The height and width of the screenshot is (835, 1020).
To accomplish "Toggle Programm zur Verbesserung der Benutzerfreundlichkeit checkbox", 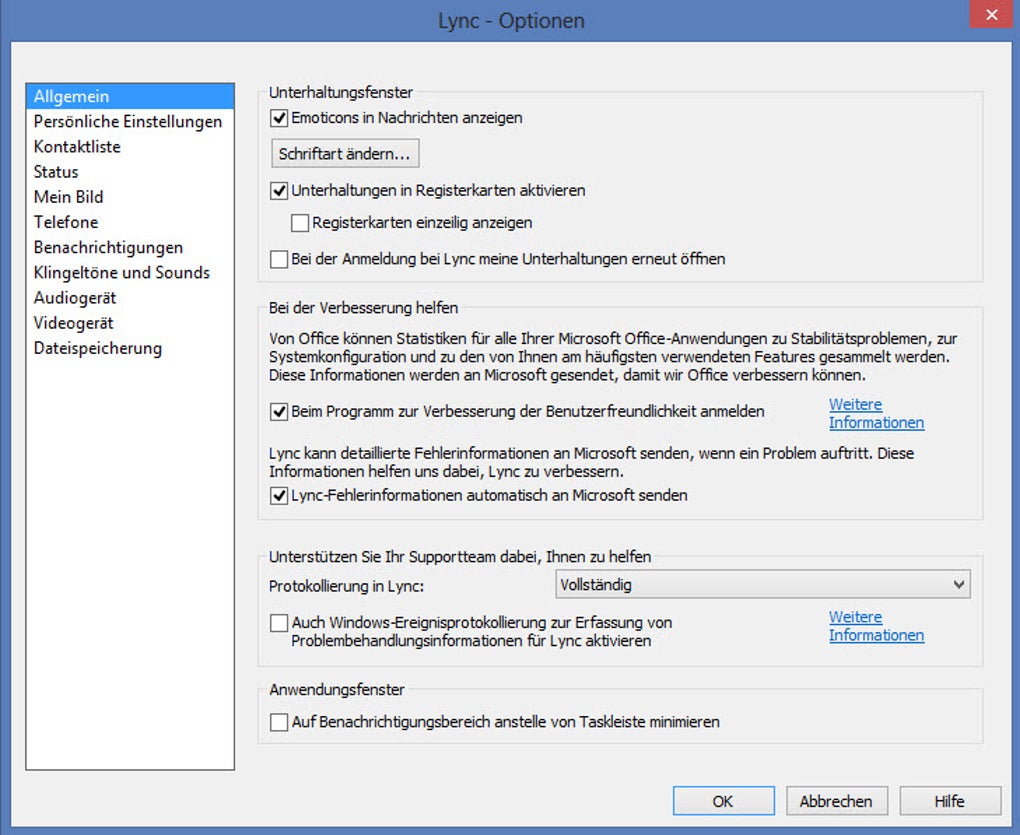I will (279, 412).
